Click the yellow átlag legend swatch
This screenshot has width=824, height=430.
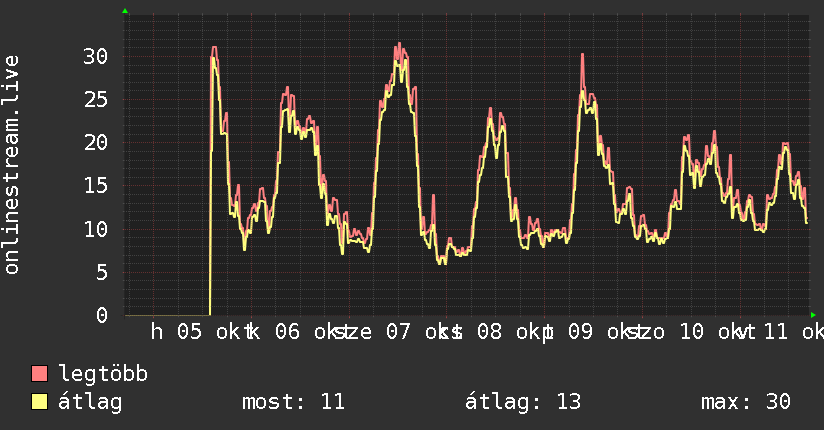point(39,401)
